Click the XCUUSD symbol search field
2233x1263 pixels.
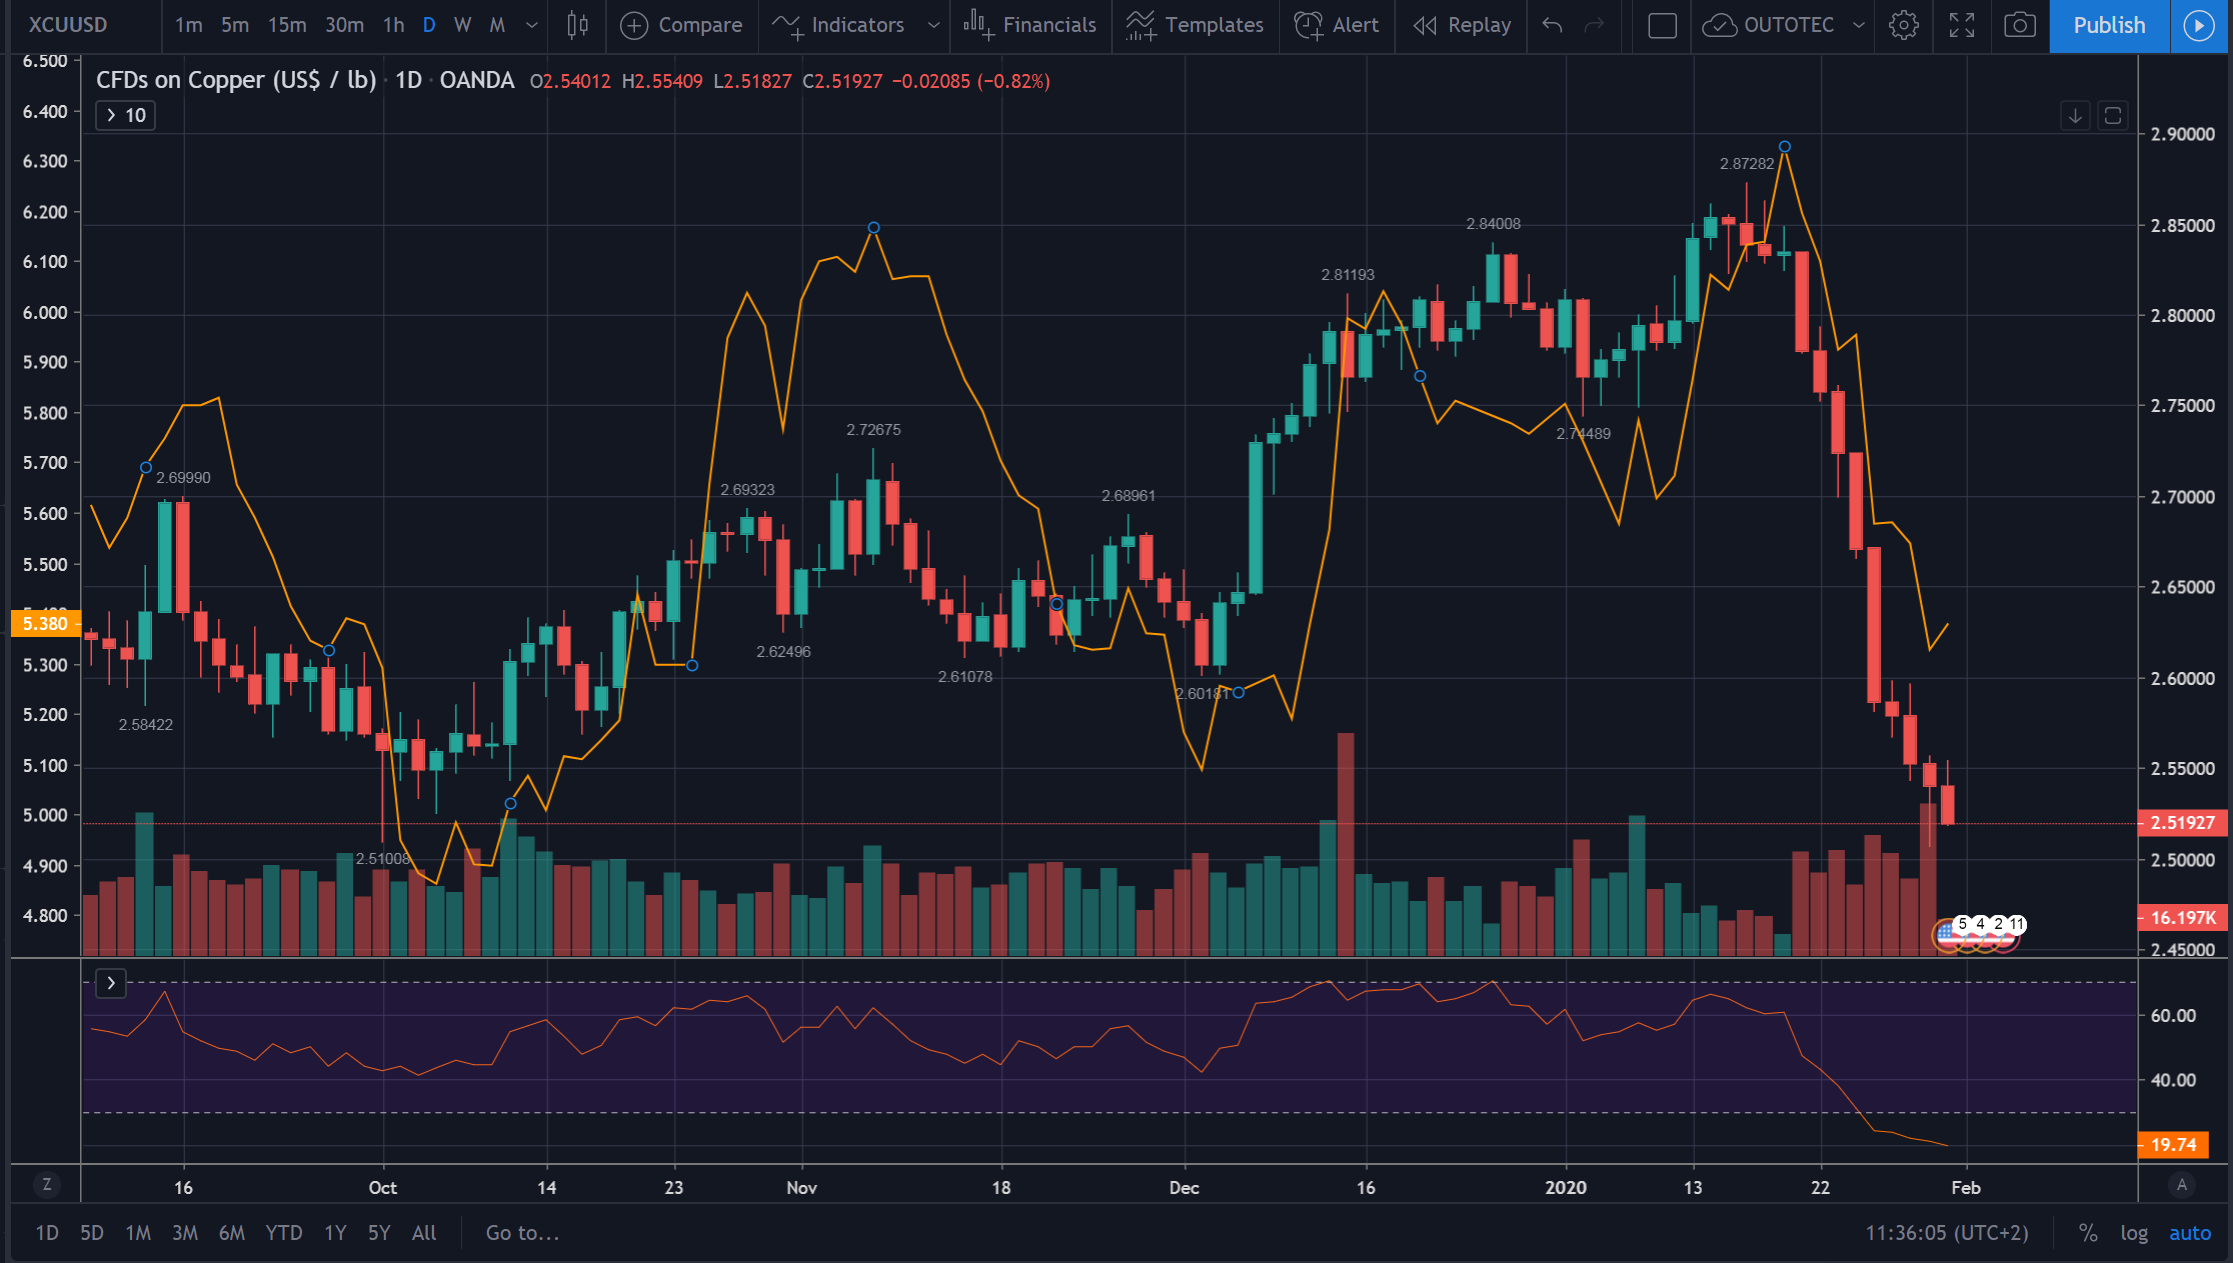pyautogui.click(x=68, y=25)
